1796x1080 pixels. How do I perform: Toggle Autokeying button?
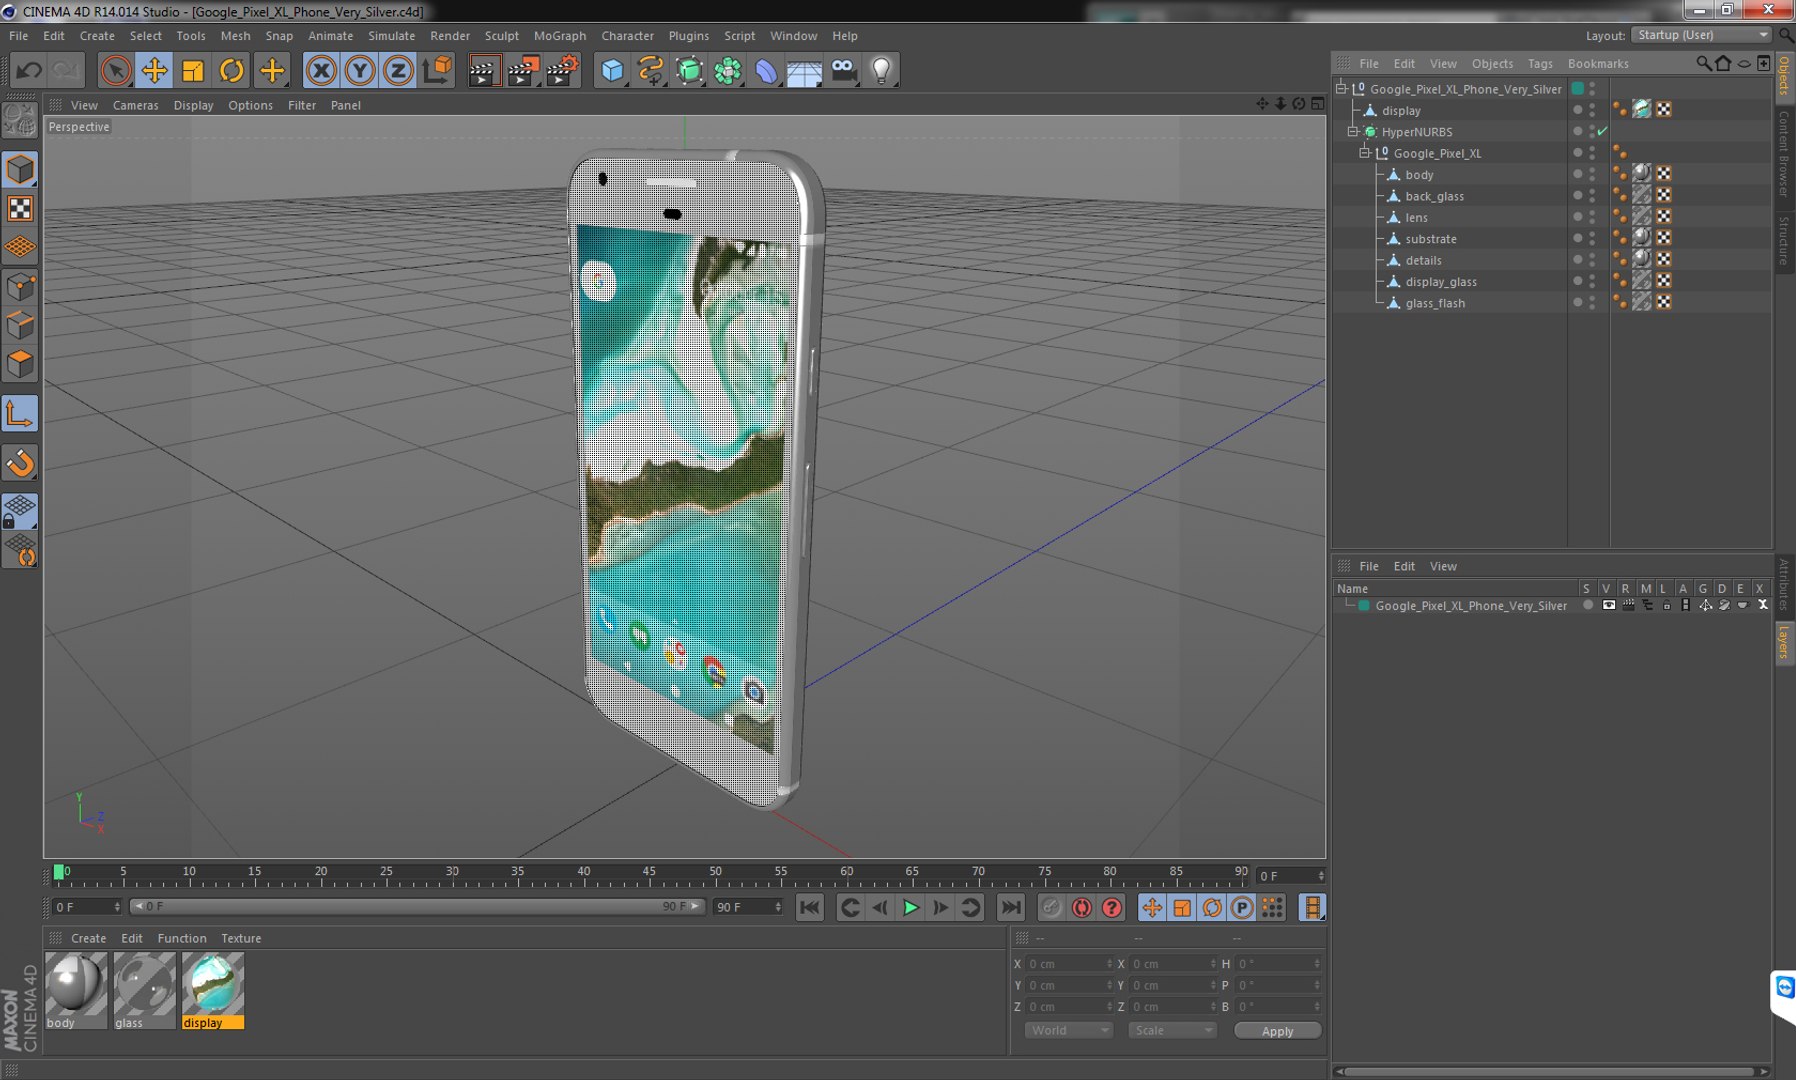(x=1081, y=907)
